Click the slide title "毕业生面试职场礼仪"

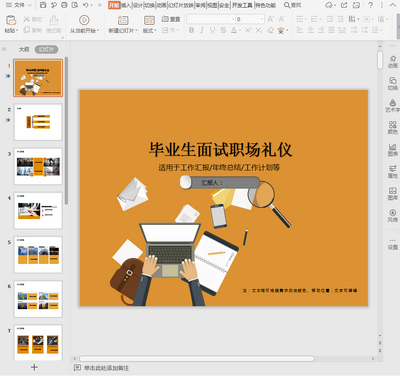pos(220,149)
